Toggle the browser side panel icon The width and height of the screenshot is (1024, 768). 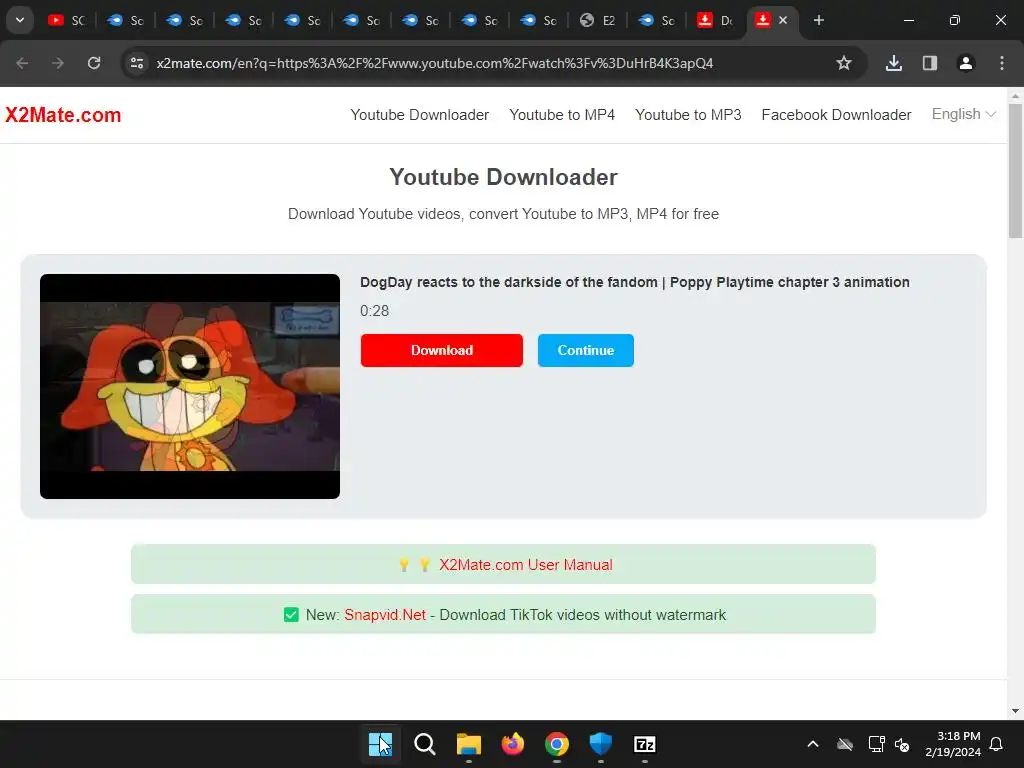click(929, 63)
